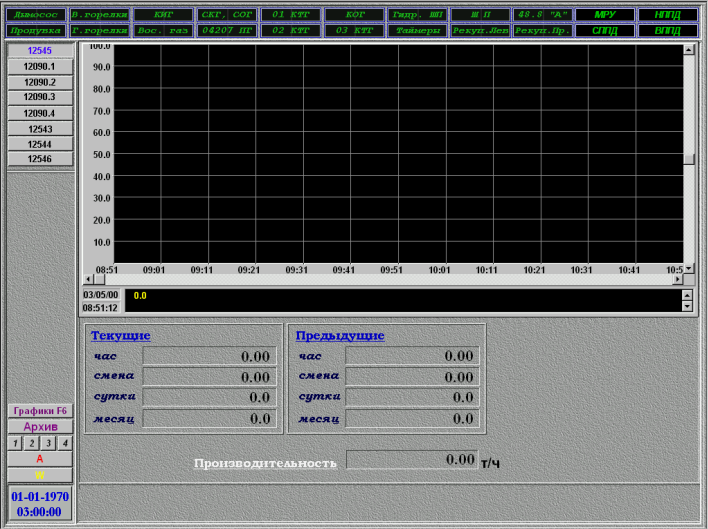
Task: Click legend panel scroll down arrow
Action: (686, 307)
